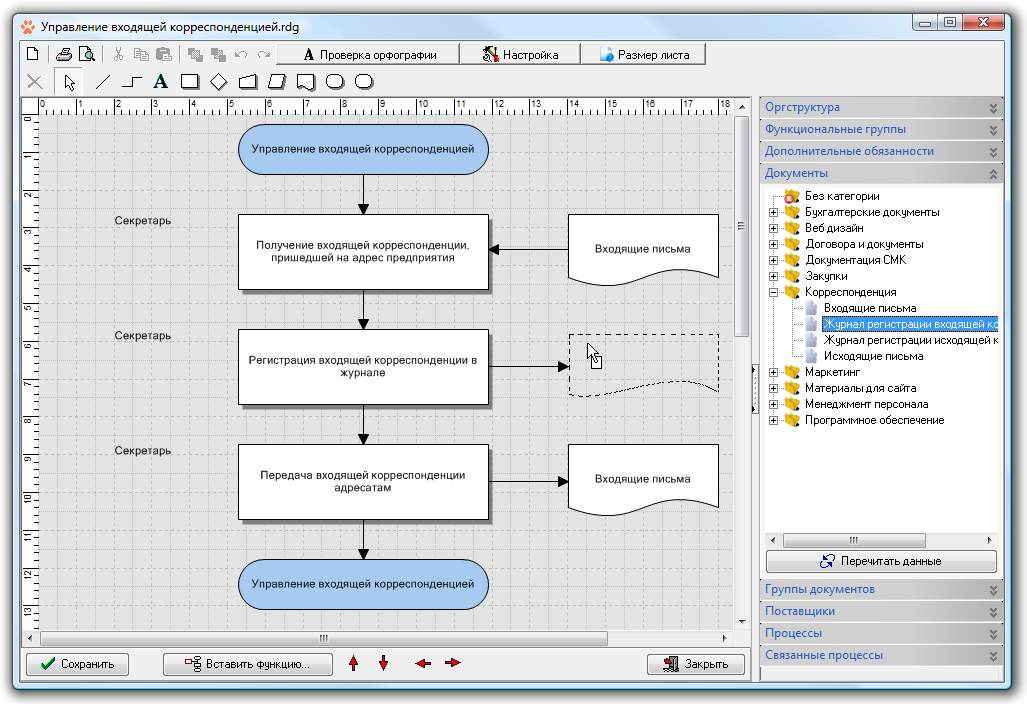The width and height of the screenshot is (1027, 704).
Task: Select the elbow connector tool
Action: 132,82
